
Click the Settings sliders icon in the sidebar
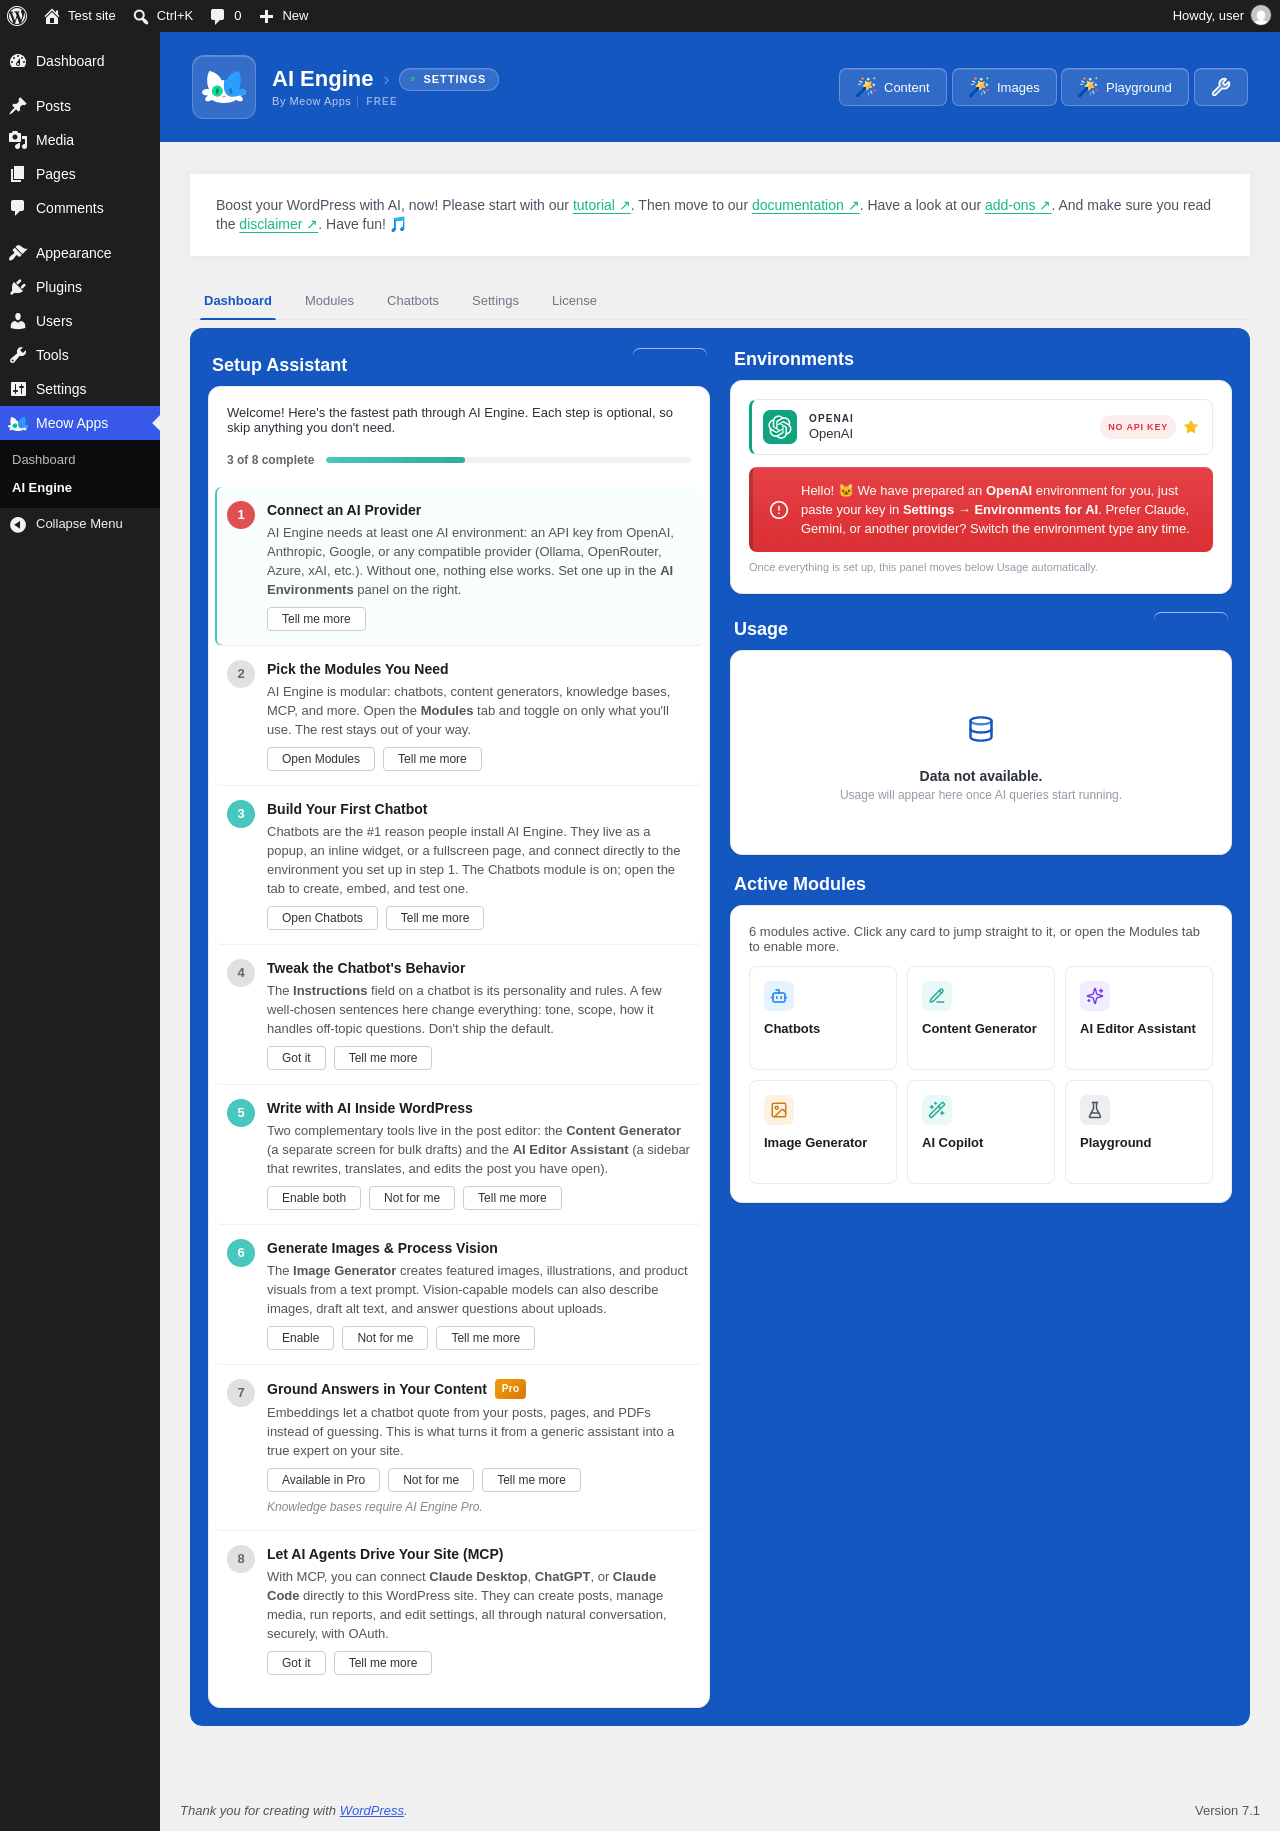18,389
